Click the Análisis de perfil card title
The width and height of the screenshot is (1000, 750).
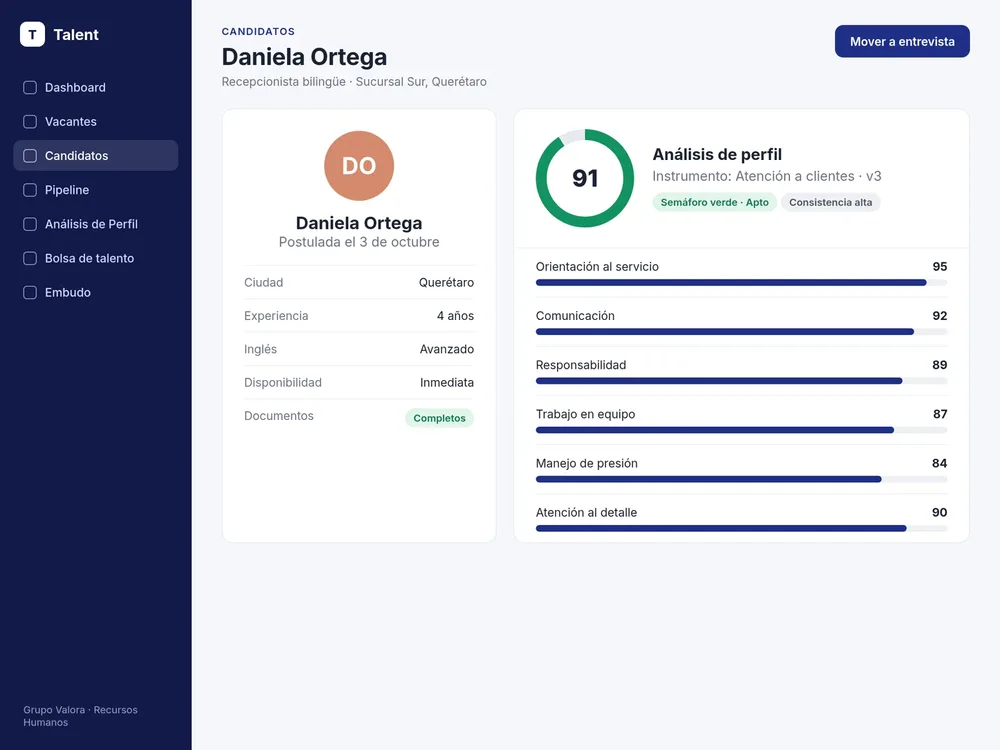point(717,154)
